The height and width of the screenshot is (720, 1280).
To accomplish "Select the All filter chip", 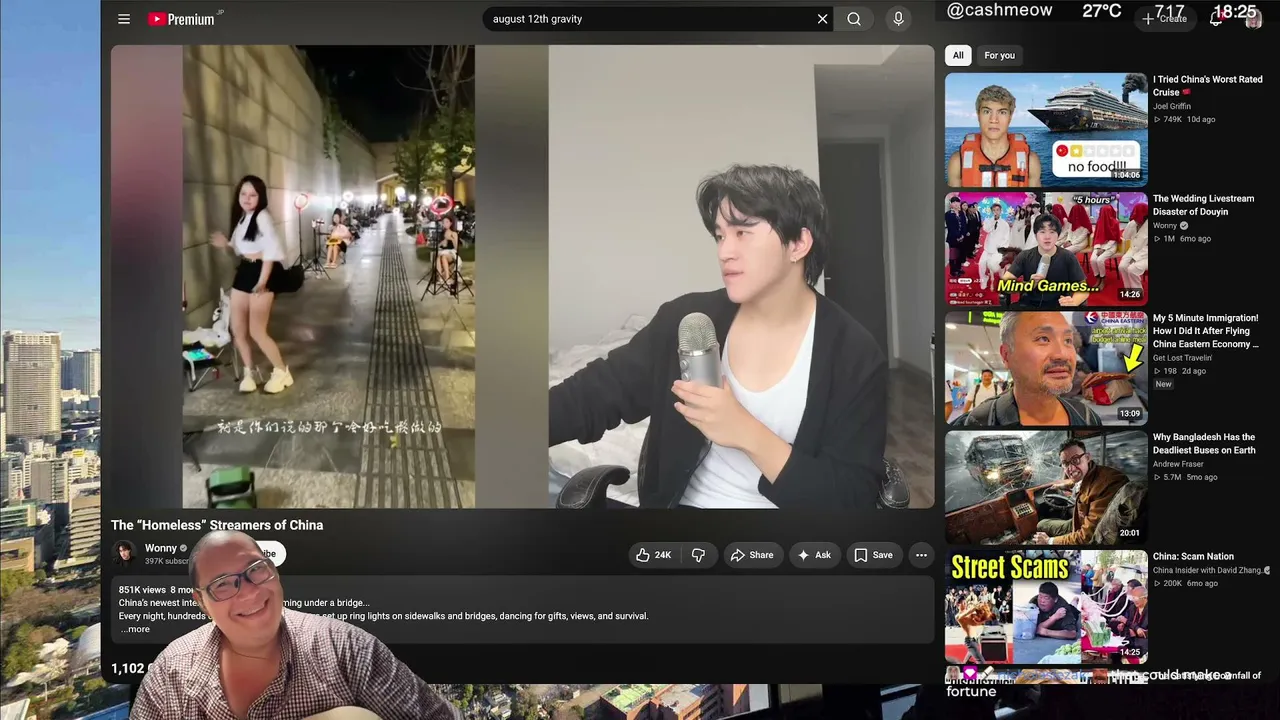I will pos(958,56).
